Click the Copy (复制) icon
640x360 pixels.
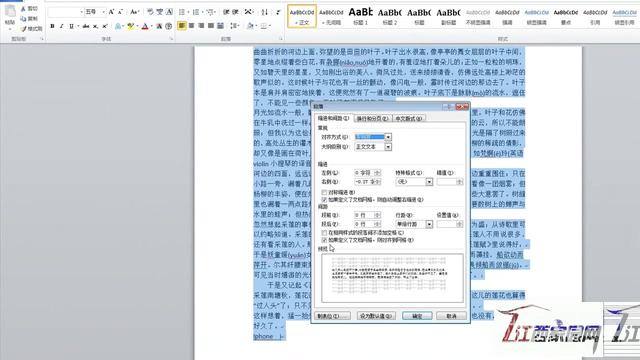23,19
